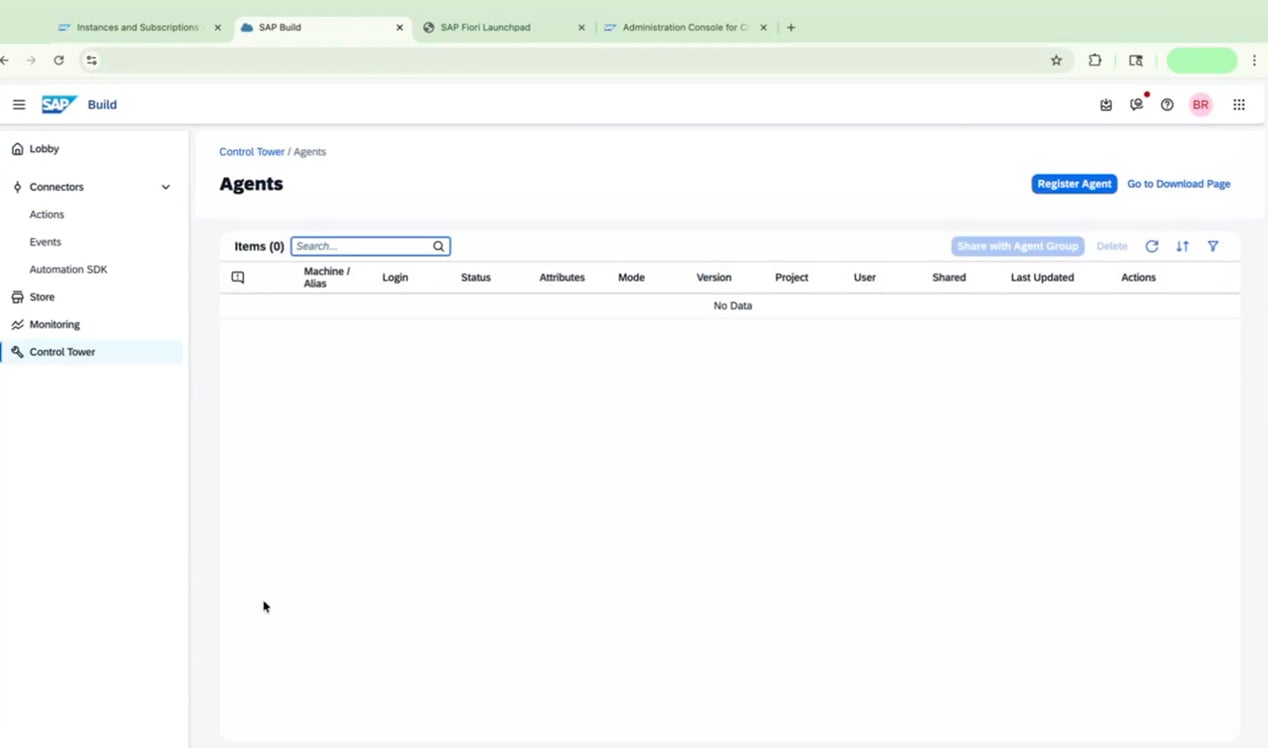The width and height of the screenshot is (1268, 748).
Task: Open filter options for agents table
Action: [1213, 246]
